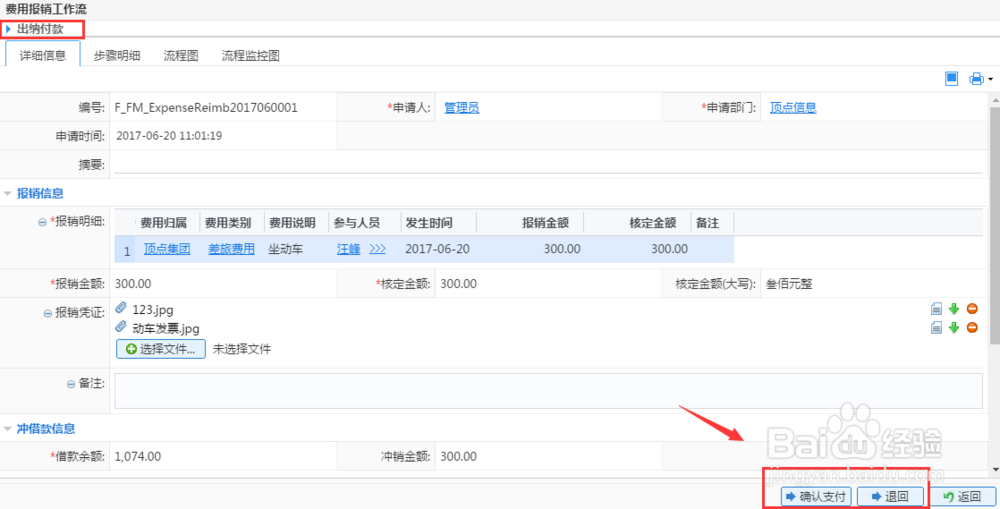Viewport: 1000px width, 509px height.
Task: Click the blue maximize form icon
Action: coord(952,78)
